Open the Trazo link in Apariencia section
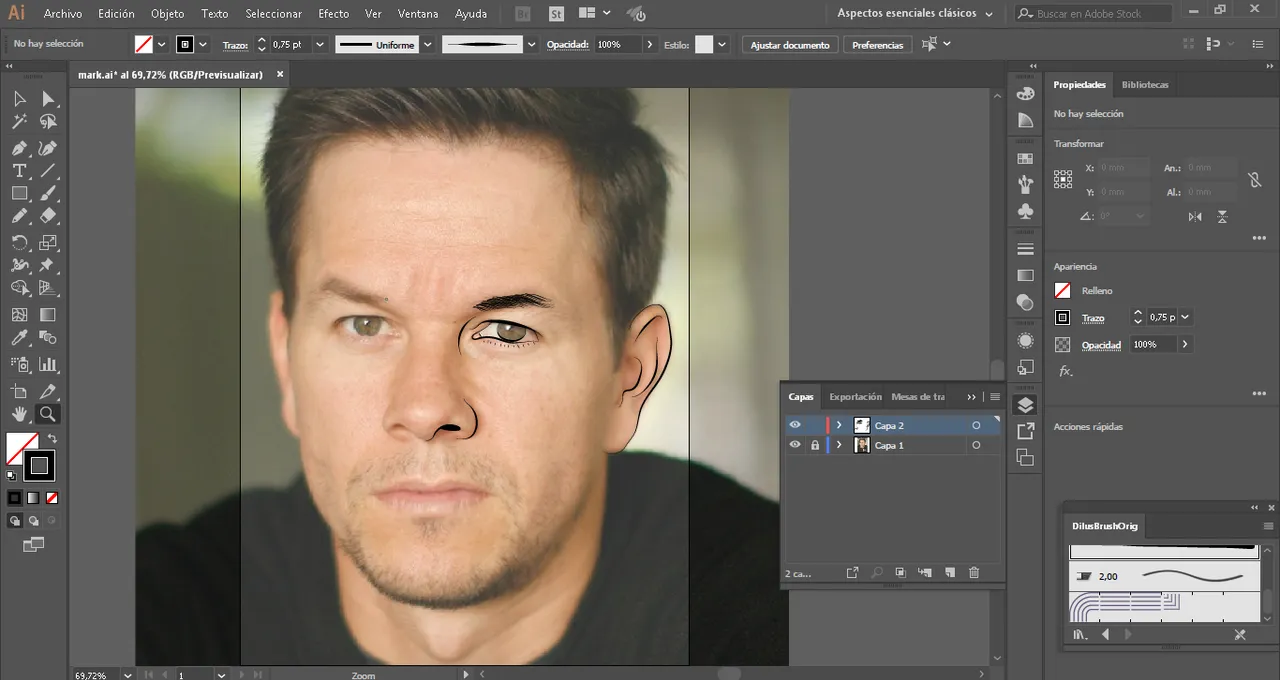Viewport: 1280px width, 680px height. tap(1093, 318)
